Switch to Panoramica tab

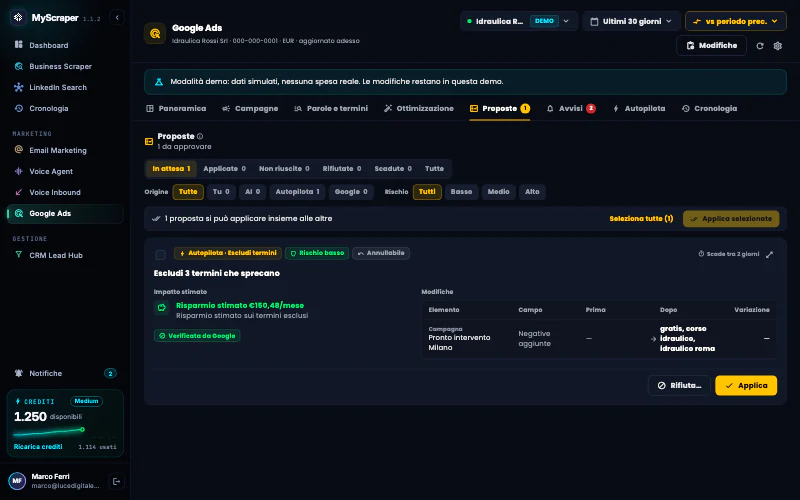[x=176, y=109]
